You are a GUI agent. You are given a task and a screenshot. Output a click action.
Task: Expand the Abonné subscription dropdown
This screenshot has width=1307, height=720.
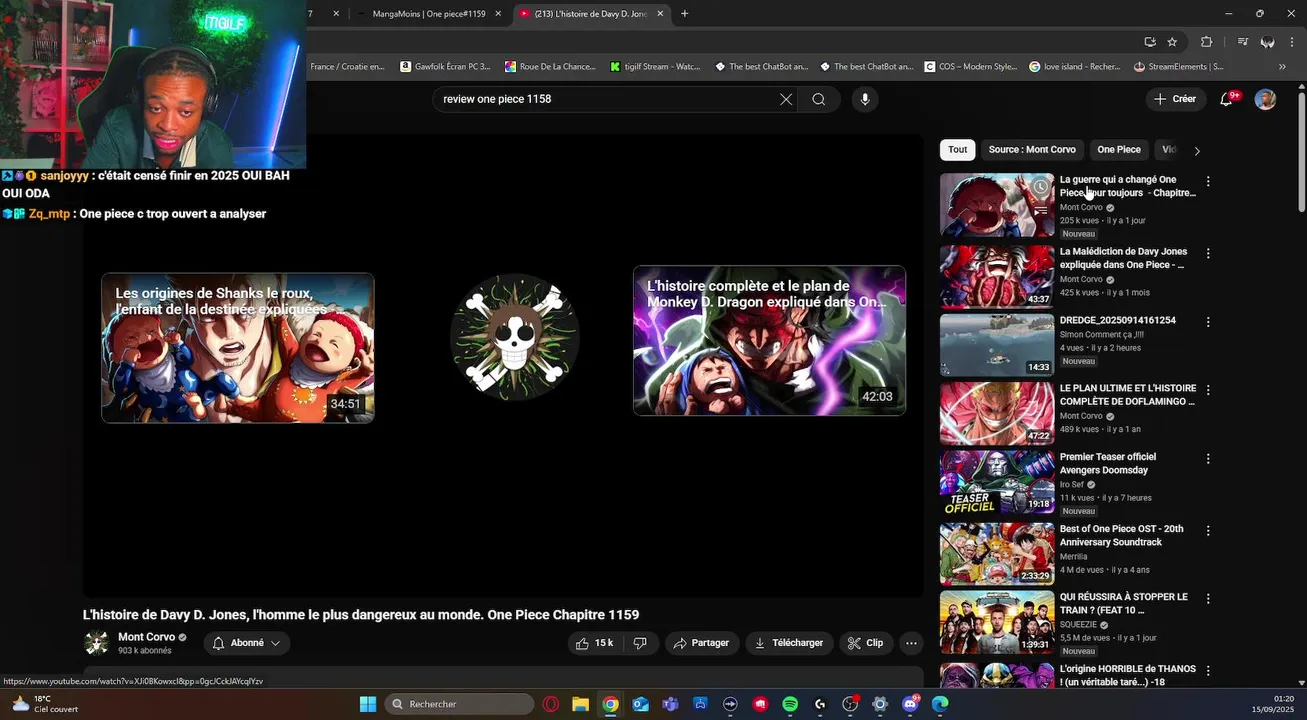247,643
